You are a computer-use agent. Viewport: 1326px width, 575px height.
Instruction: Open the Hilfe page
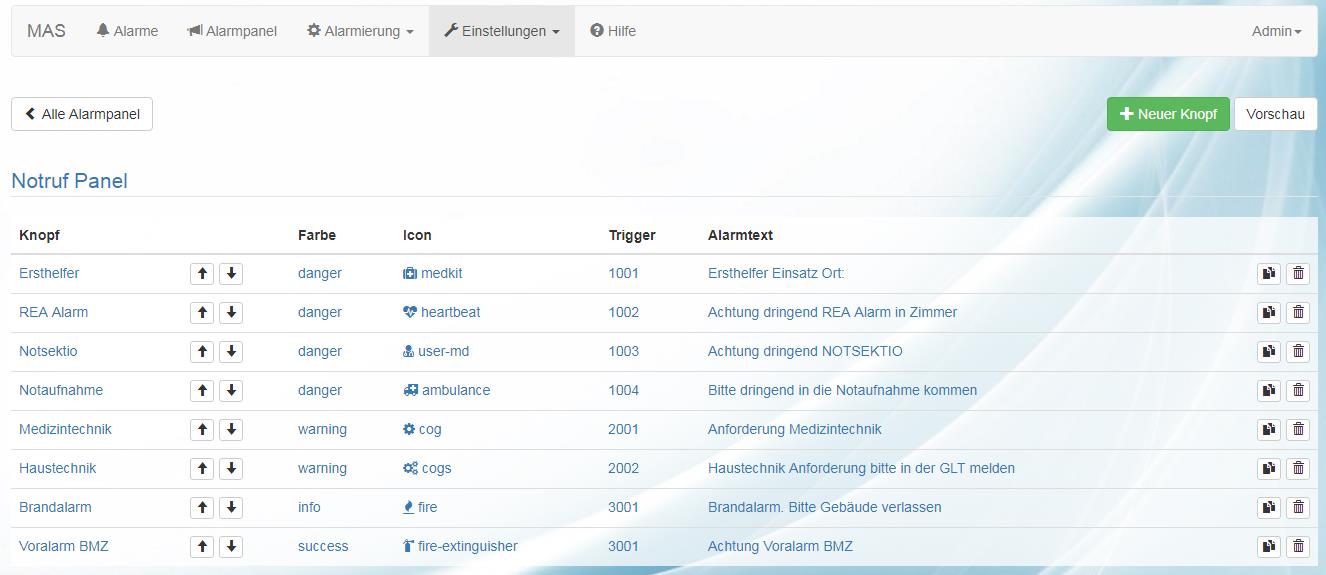click(613, 31)
